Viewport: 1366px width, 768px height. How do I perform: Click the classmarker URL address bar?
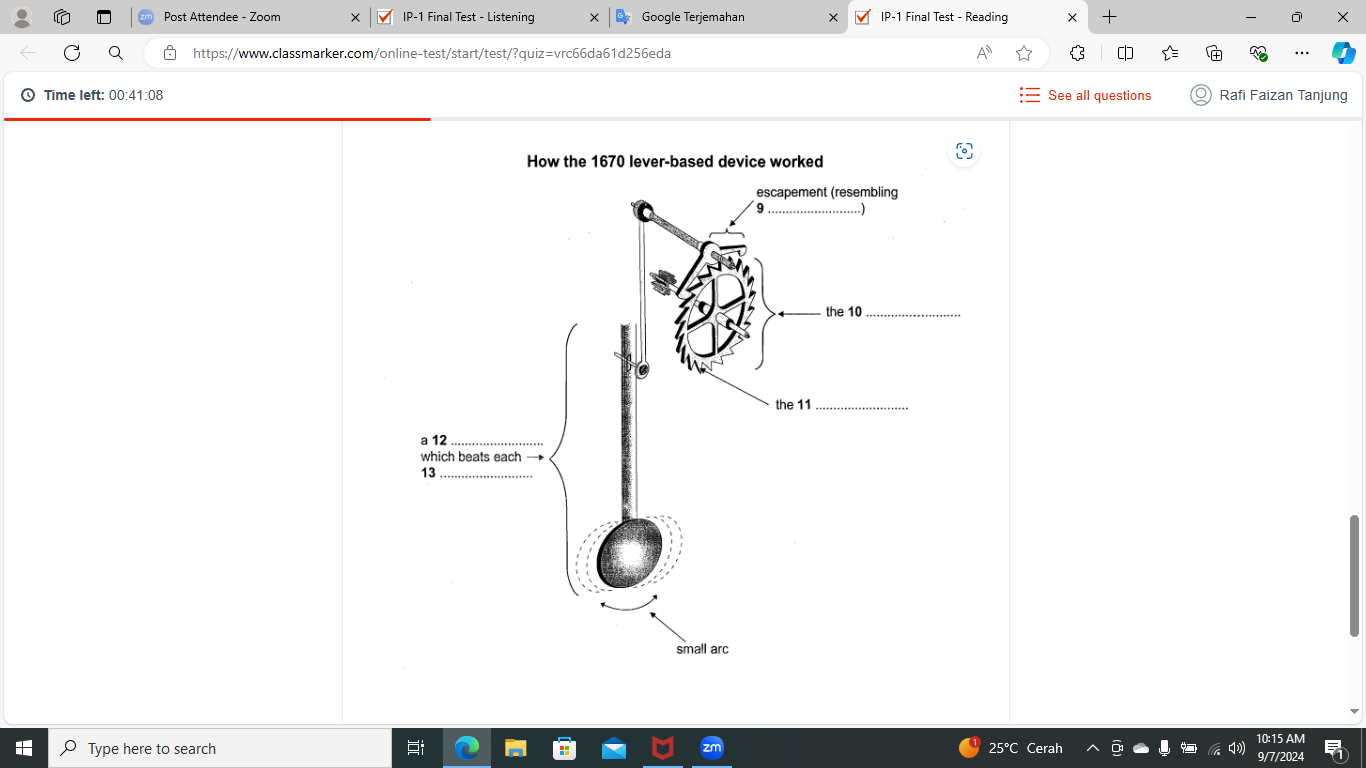[x=432, y=53]
